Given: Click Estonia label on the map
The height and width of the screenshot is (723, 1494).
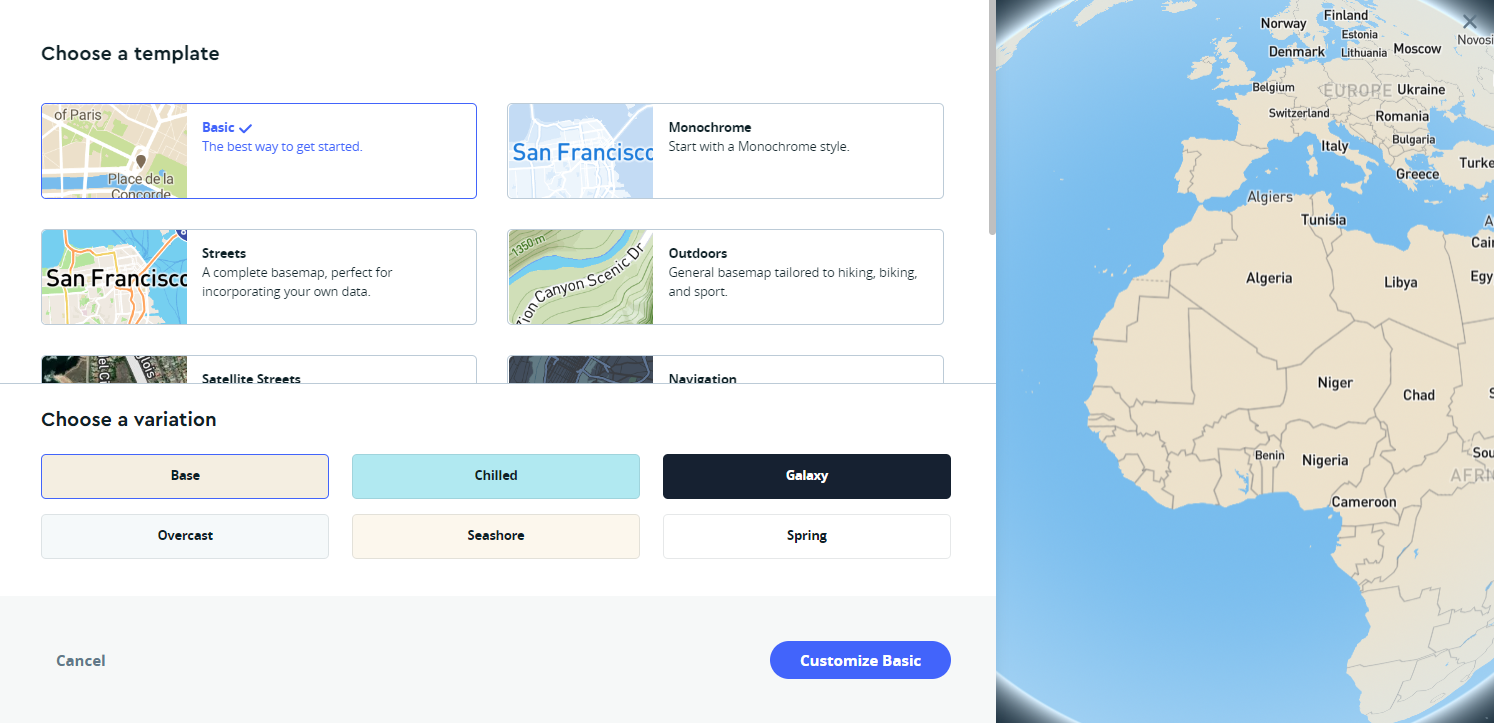Looking at the screenshot, I should tap(1359, 34).
